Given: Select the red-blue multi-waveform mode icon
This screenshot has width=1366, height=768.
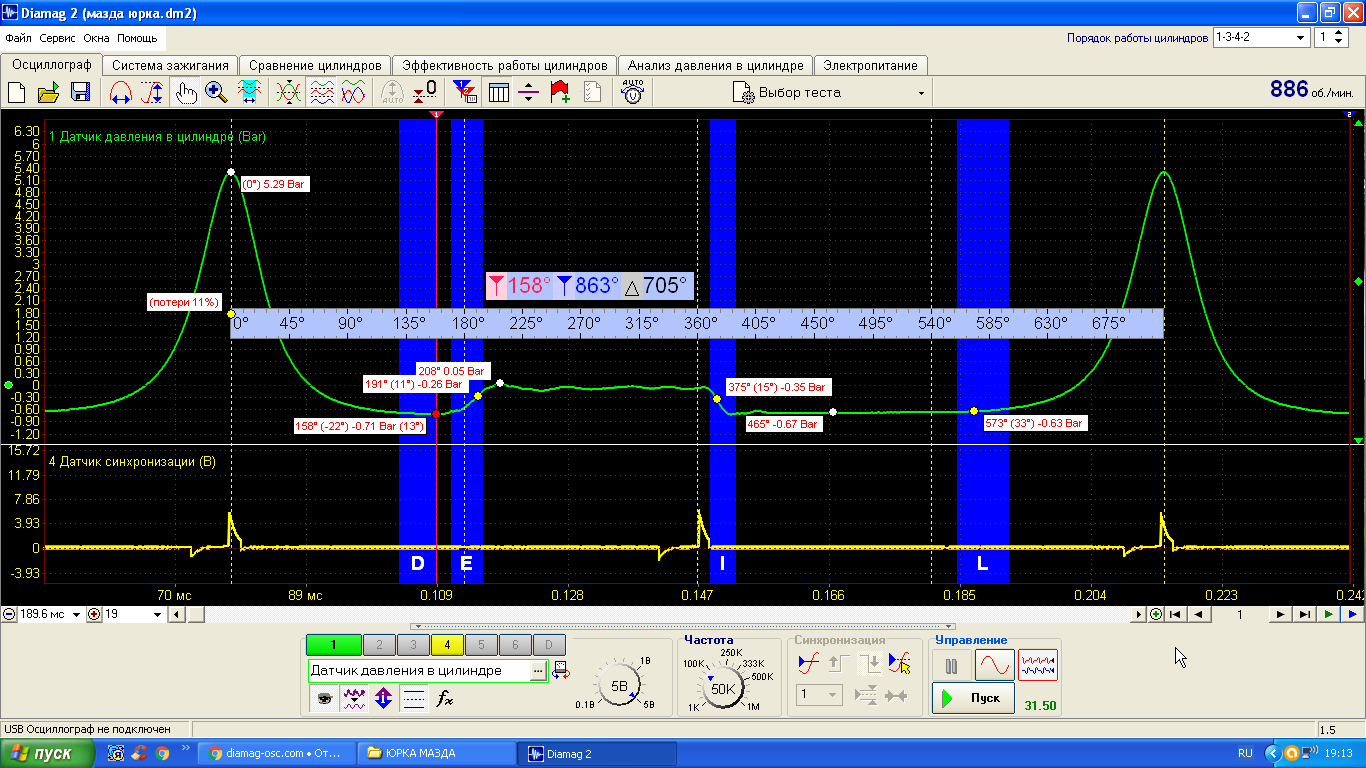Looking at the screenshot, I should coord(1038,665).
